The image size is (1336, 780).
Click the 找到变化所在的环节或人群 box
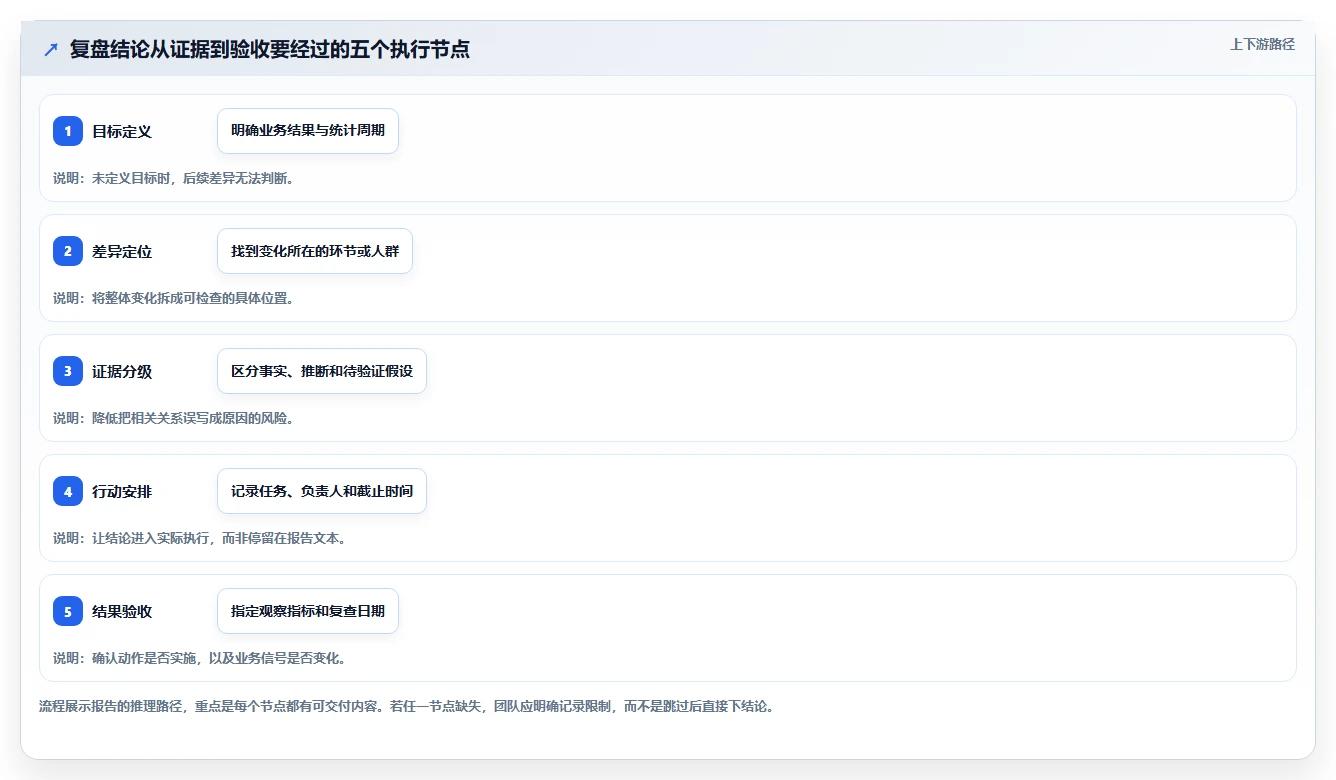click(315, 251)
